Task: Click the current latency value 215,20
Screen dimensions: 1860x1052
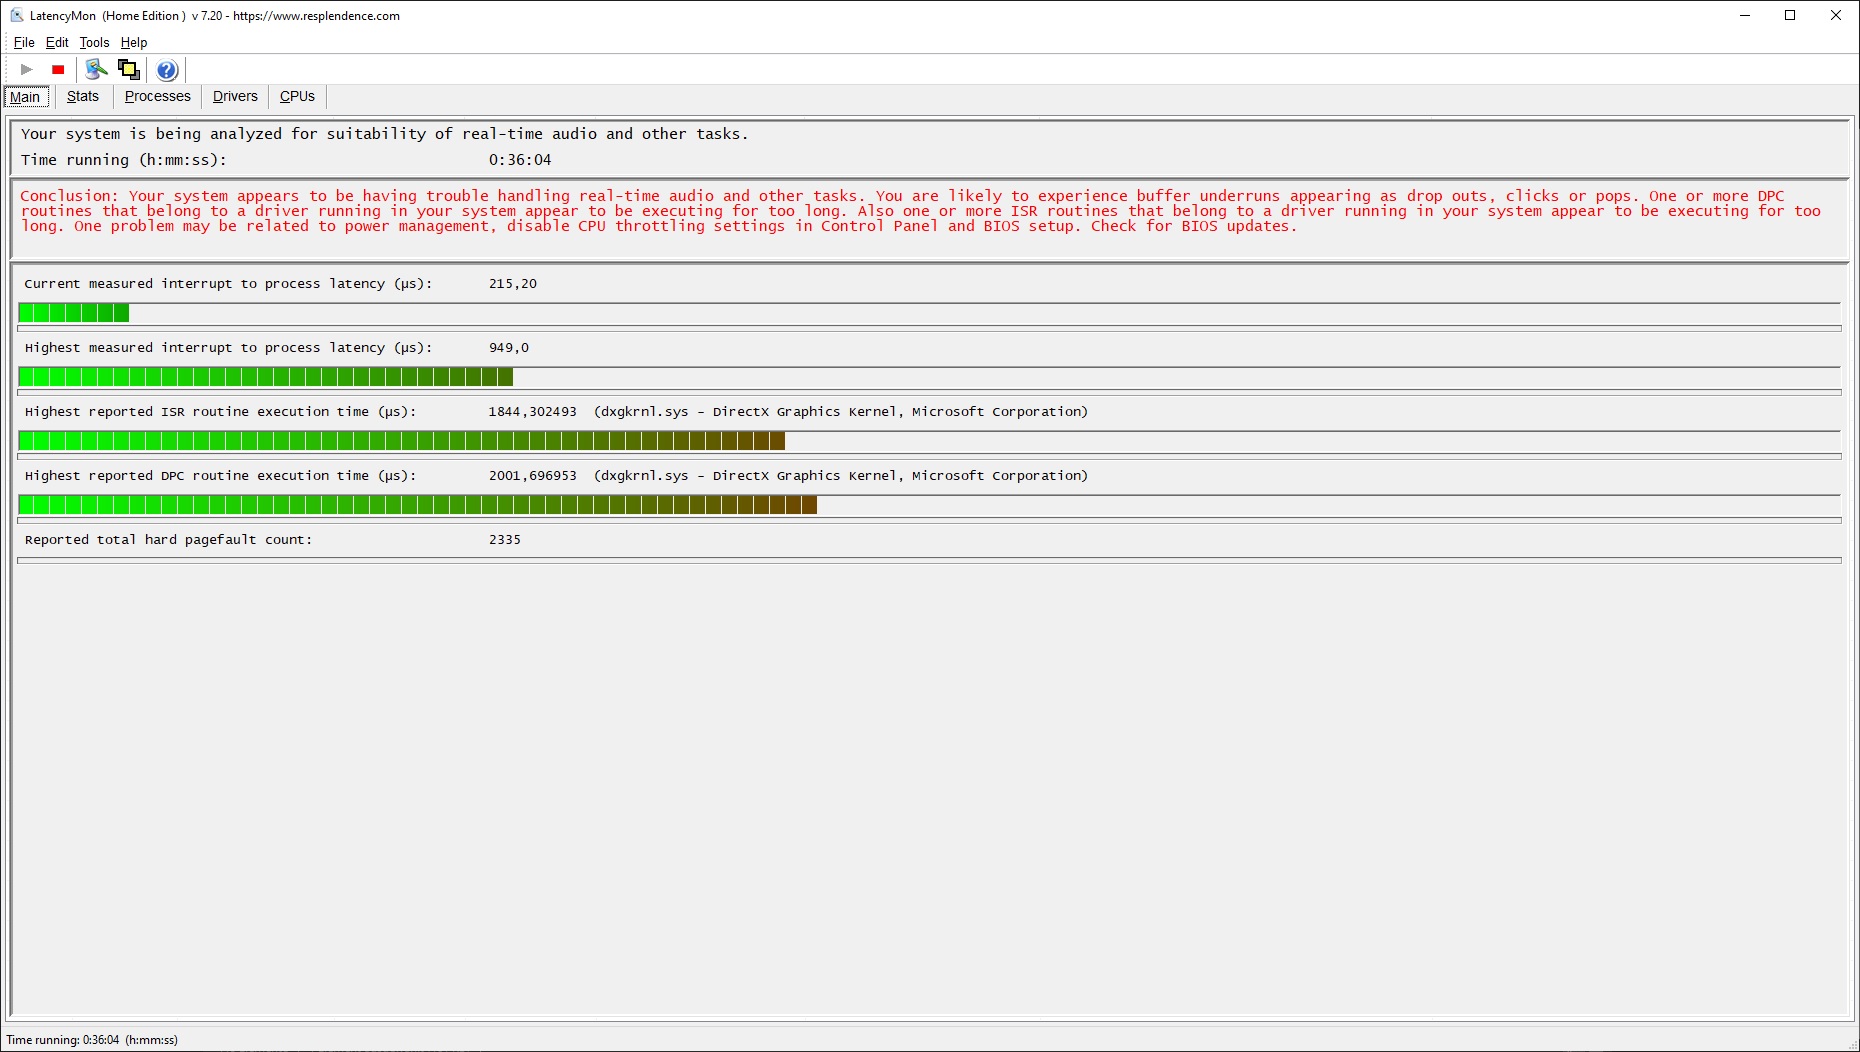Action: pyautogui.click(x=513, y=284)
